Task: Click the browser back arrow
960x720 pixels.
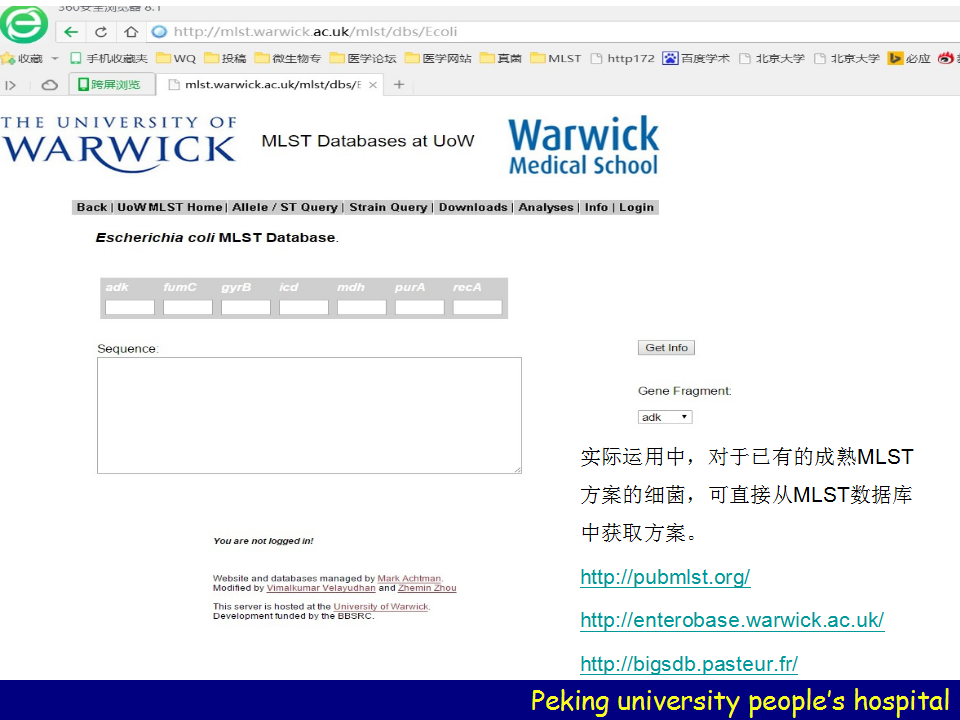Action: pos(71,32)
